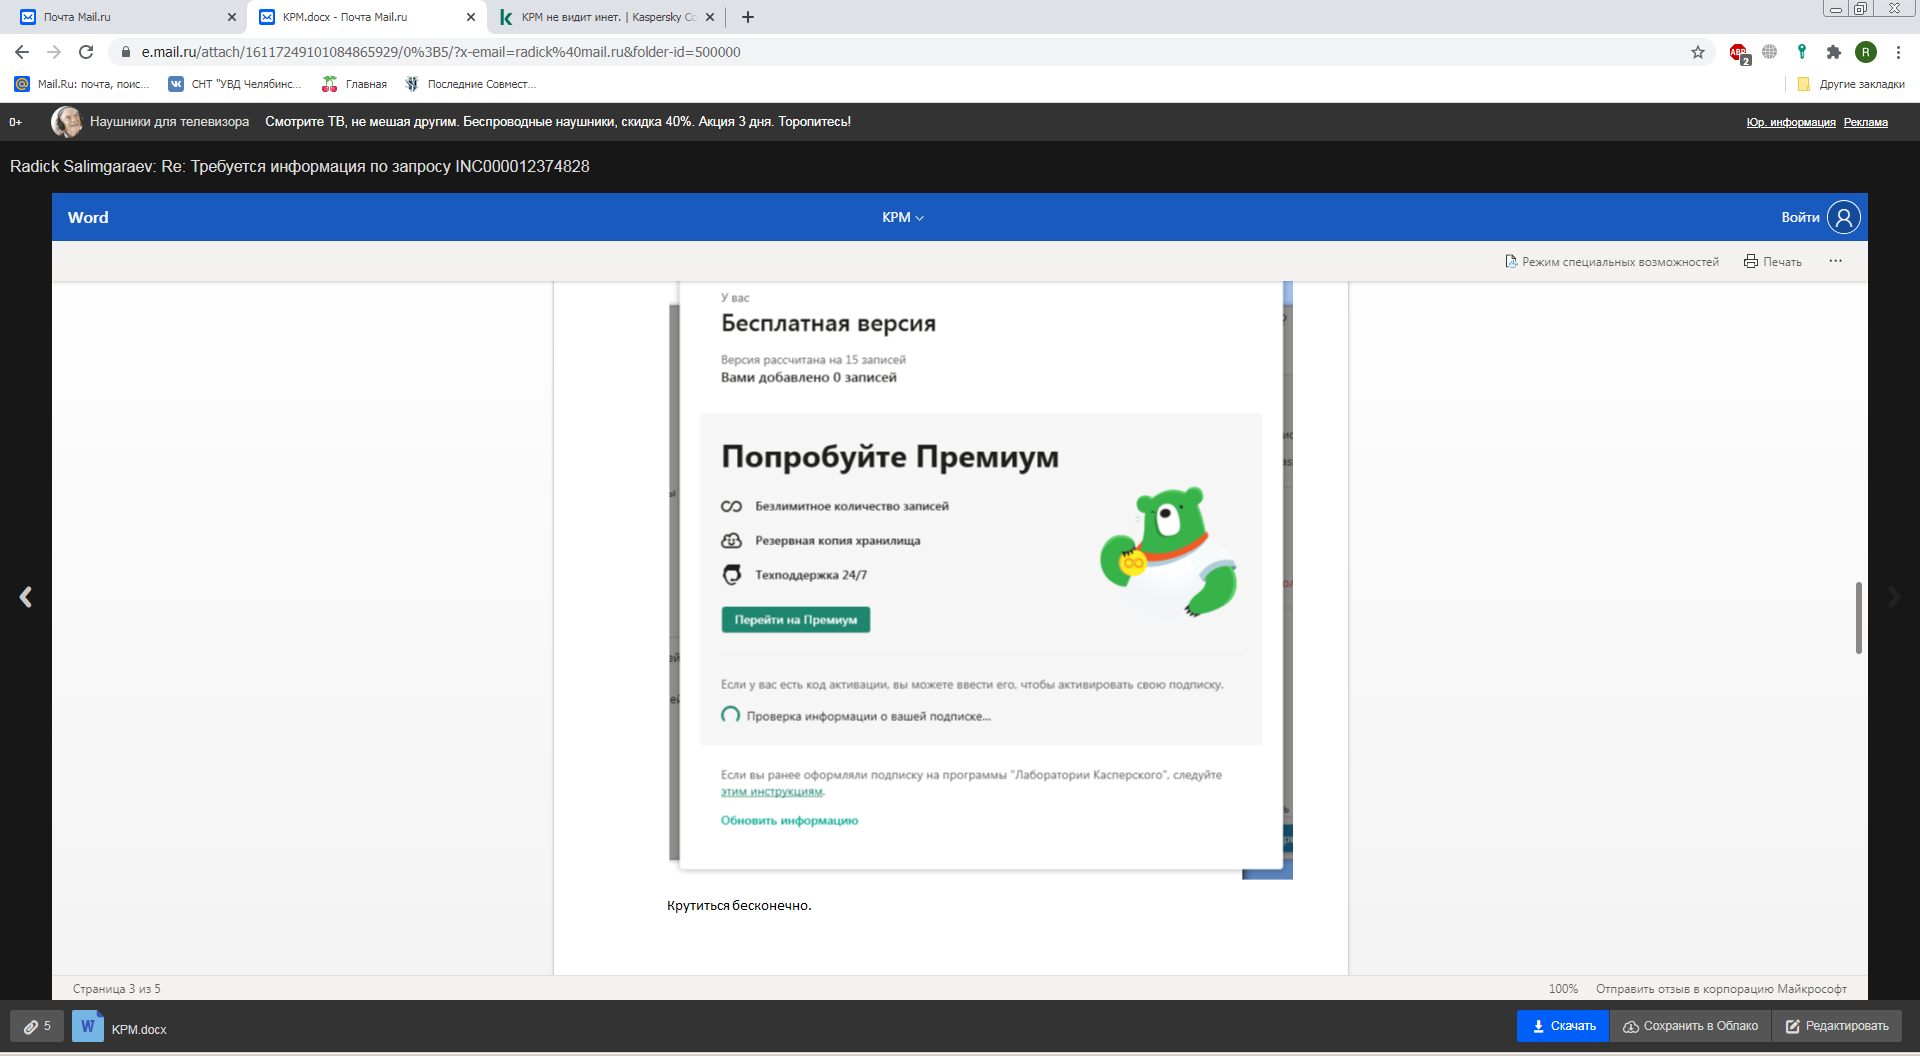Go forward with the browser forward arrow
Screen dimensions: 1920x1056
pyautogui.click(x=54, y=52)
